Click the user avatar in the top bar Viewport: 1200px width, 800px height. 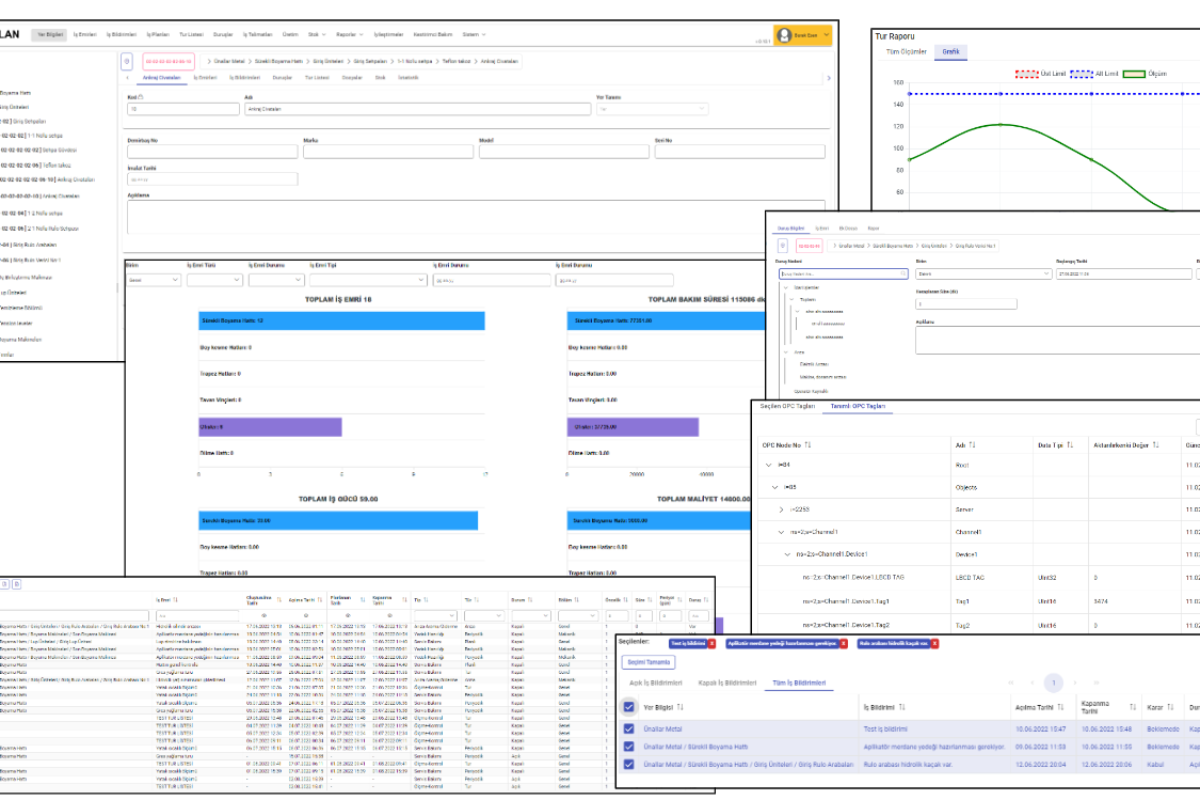(x=784, y=35)
